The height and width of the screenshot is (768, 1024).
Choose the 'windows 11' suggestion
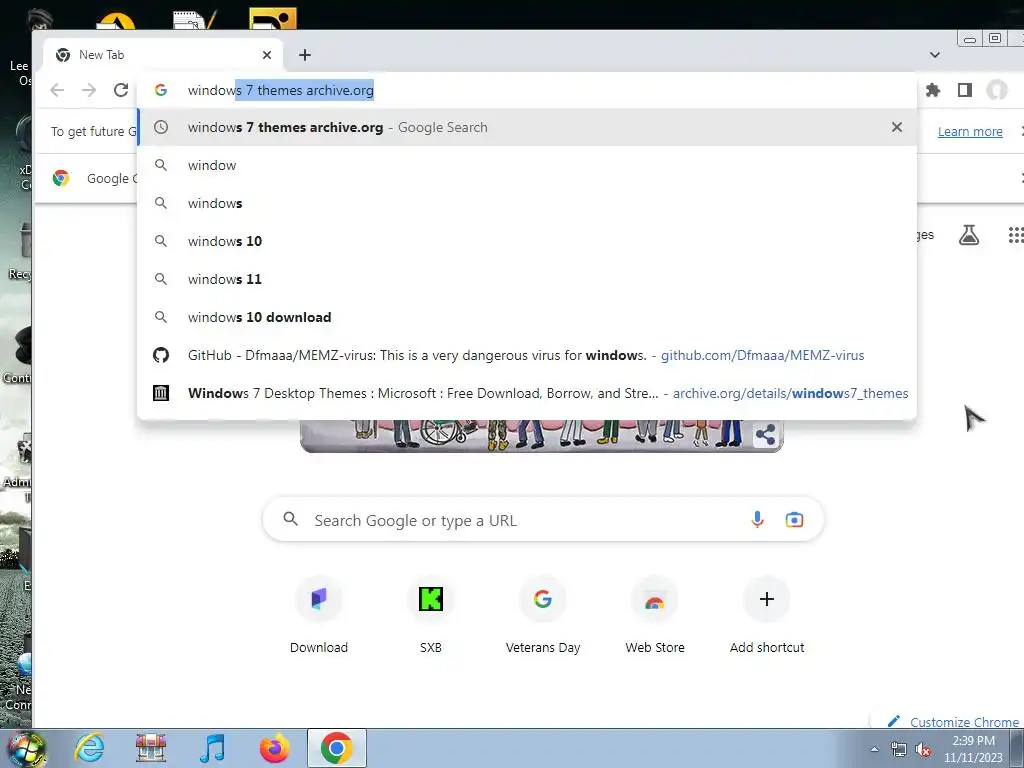click(x=527, y=279)
